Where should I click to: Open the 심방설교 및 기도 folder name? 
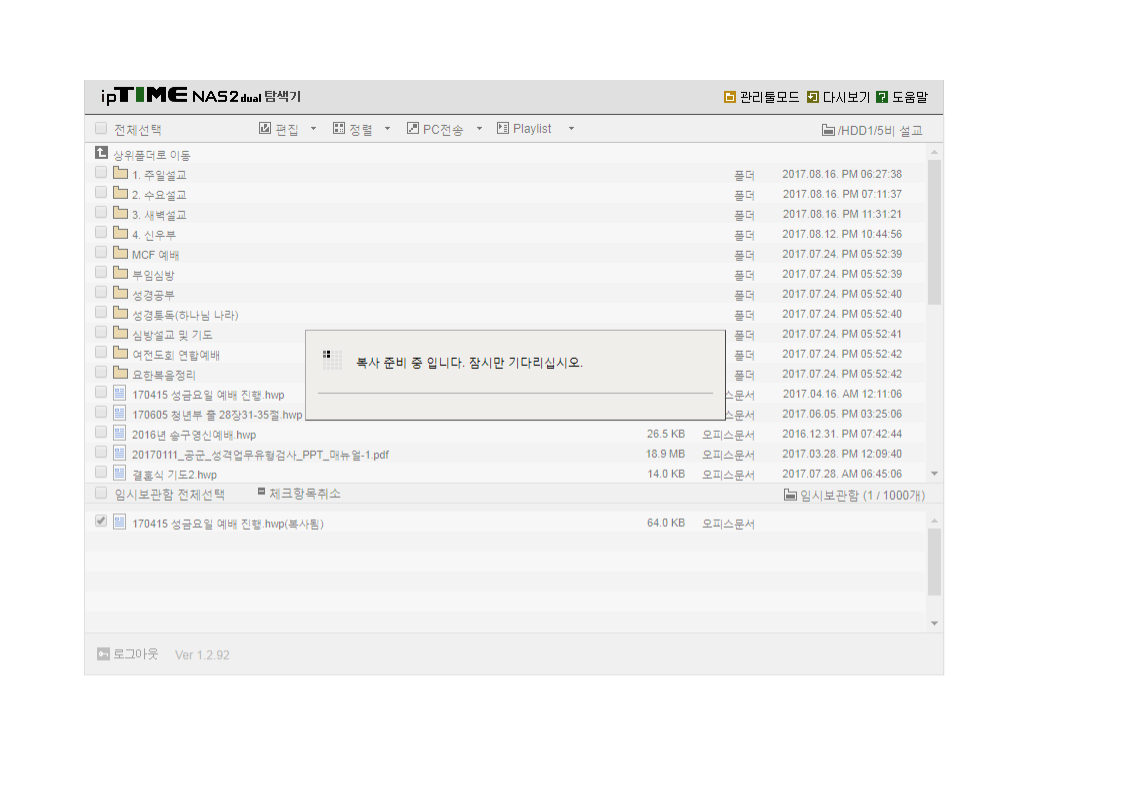172,335
